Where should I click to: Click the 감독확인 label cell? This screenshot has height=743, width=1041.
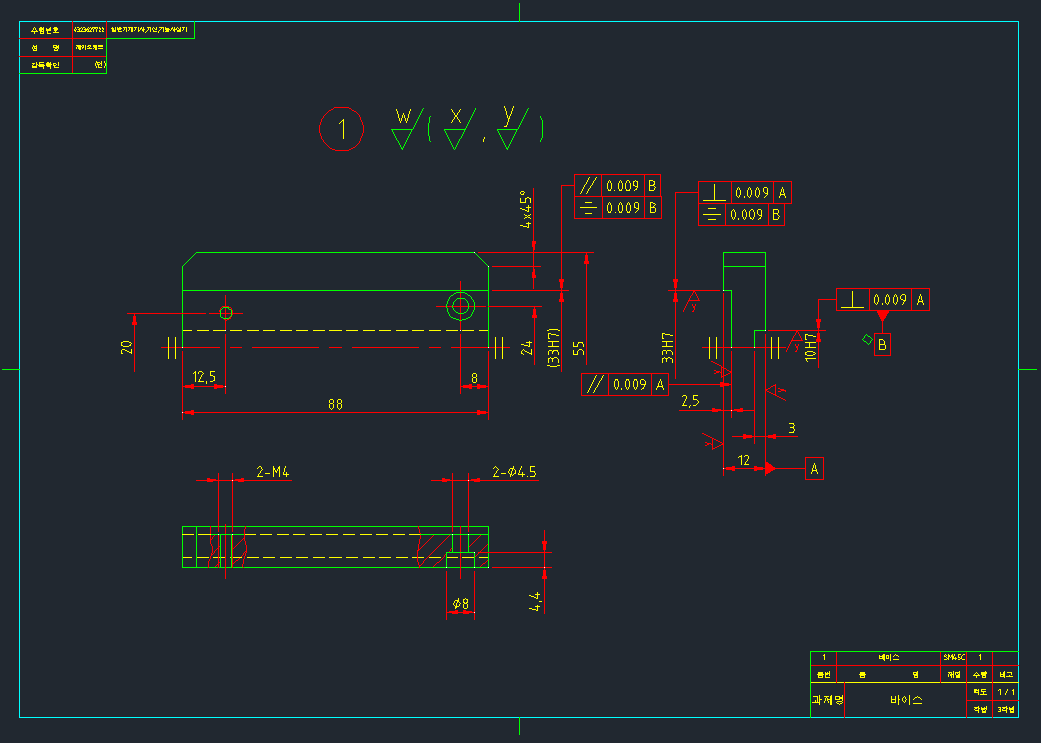46,64
